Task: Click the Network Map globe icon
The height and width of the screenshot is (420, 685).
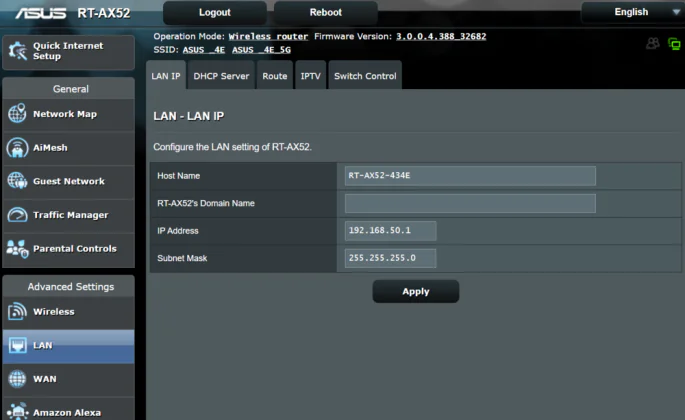Action: point(17,113)
